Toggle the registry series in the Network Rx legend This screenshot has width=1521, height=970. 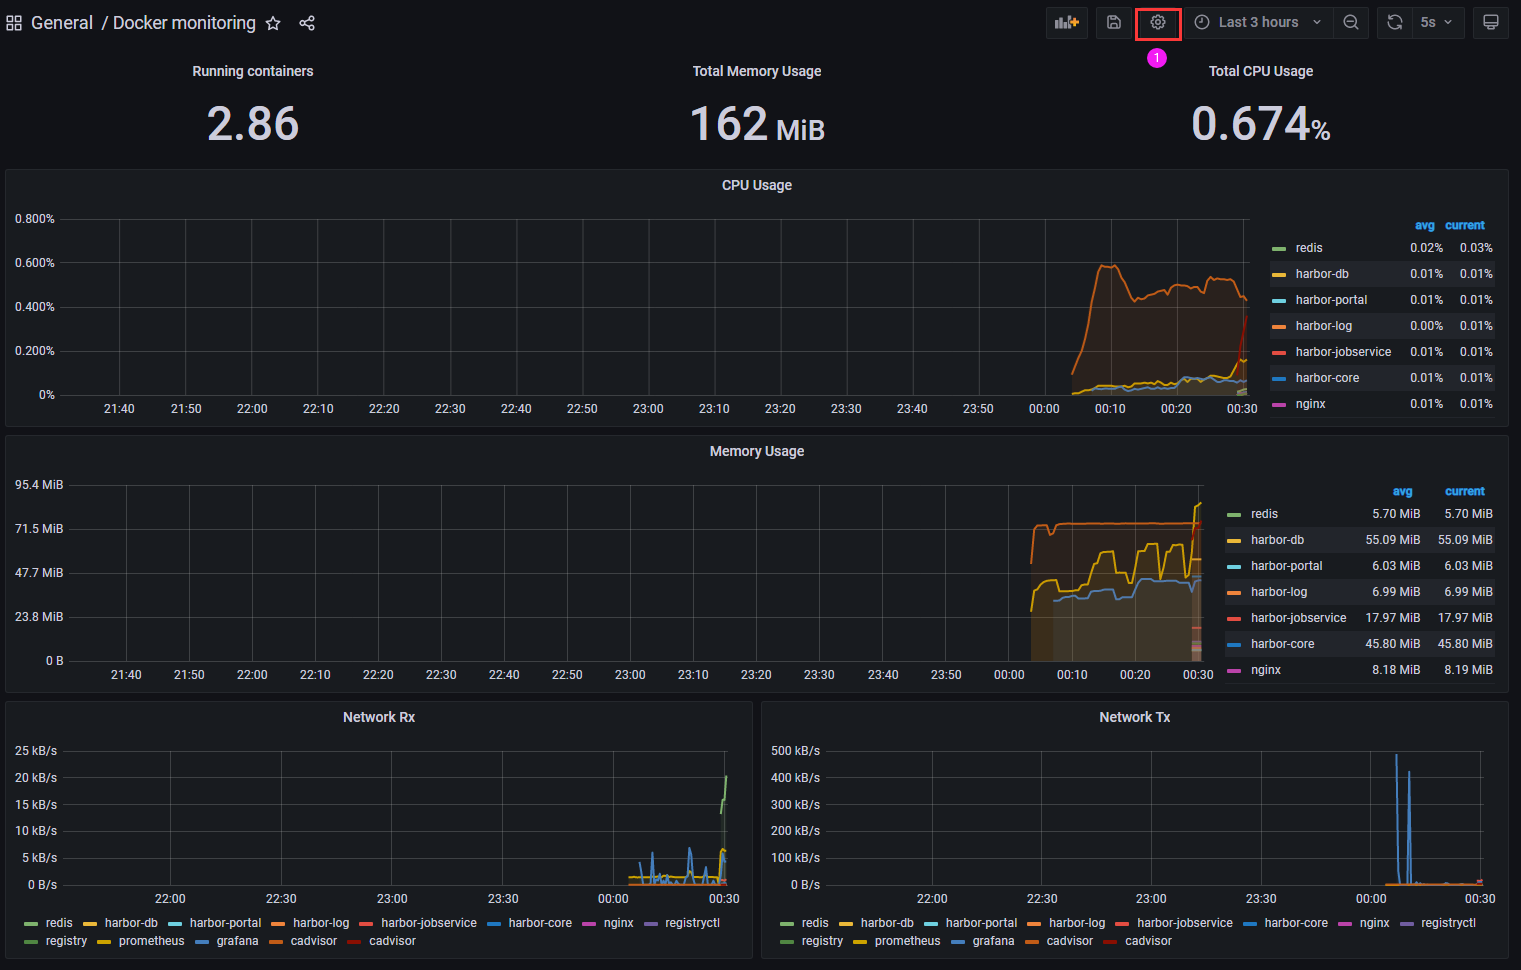[x=66, y=941]
